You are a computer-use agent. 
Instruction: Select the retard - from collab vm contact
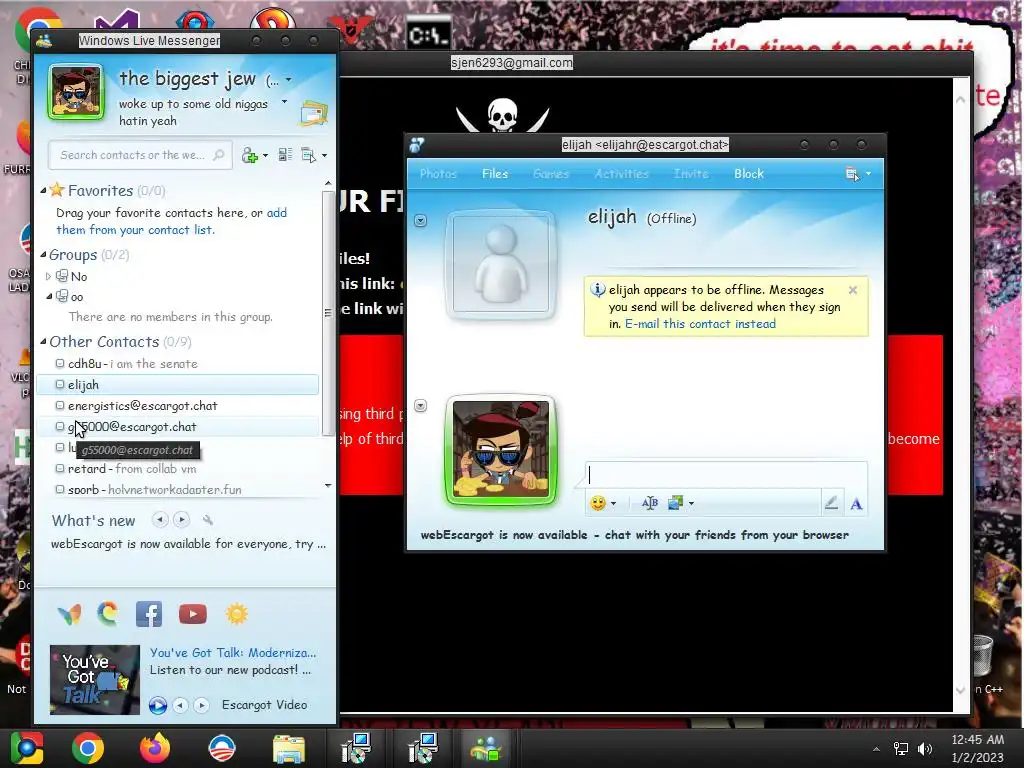178,469
